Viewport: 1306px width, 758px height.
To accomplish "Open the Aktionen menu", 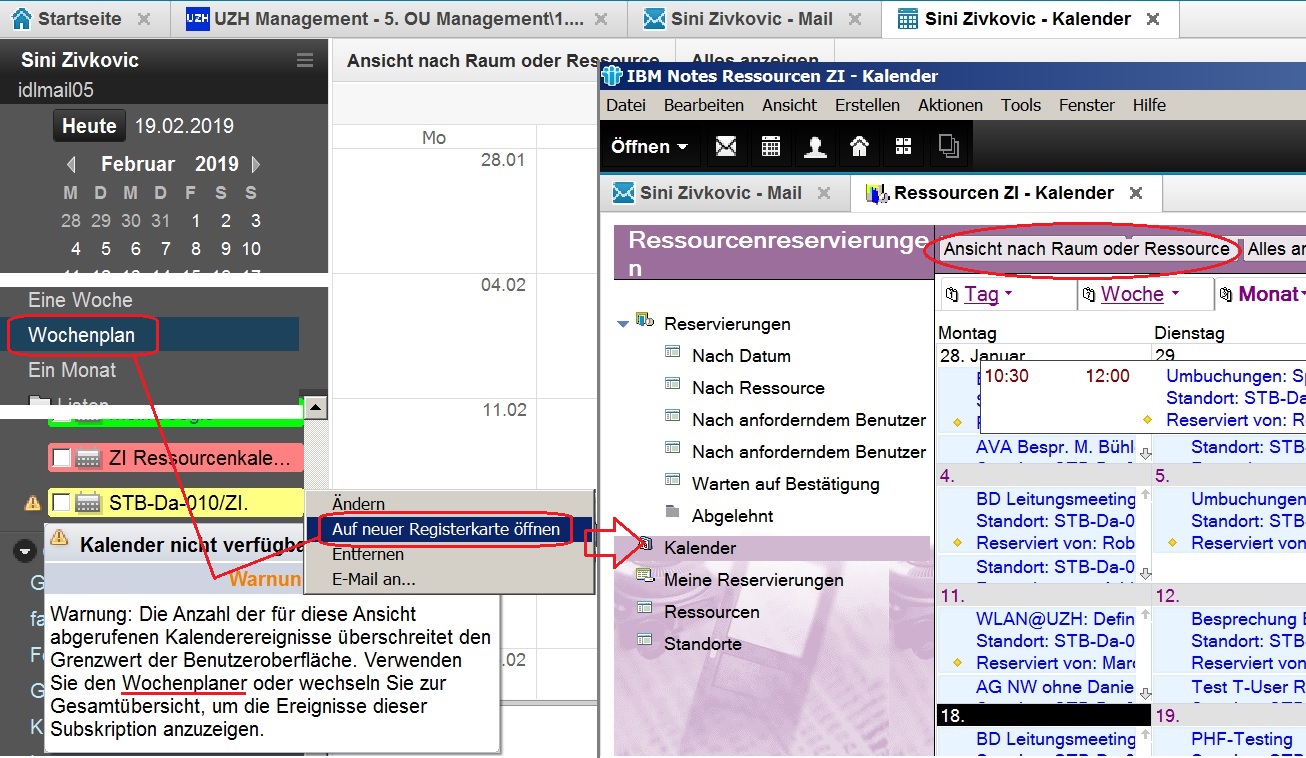I will coord(950,105).
